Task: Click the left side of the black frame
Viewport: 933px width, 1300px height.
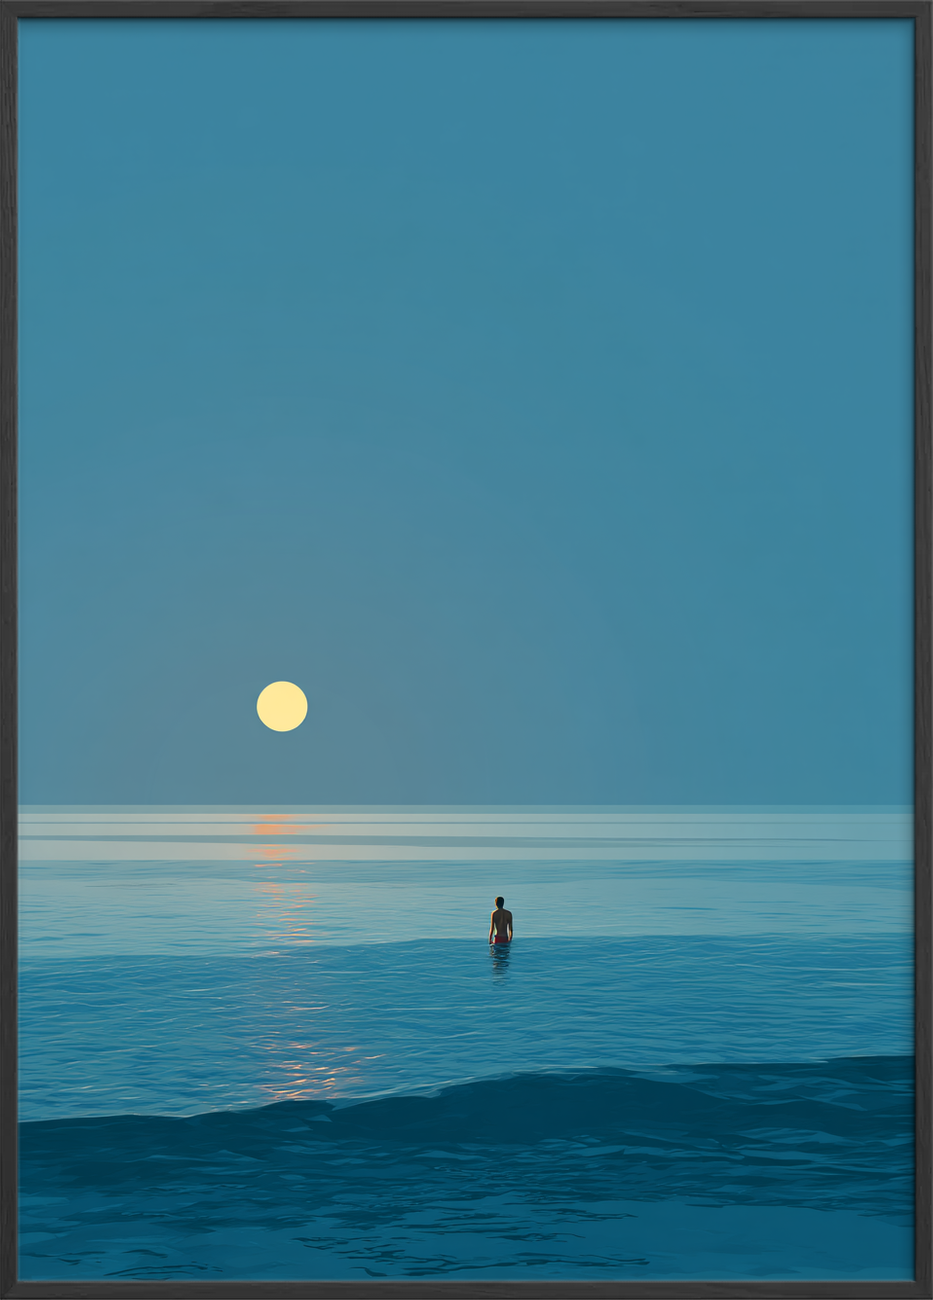Action: pyautogui.click(x=8, y=650)
